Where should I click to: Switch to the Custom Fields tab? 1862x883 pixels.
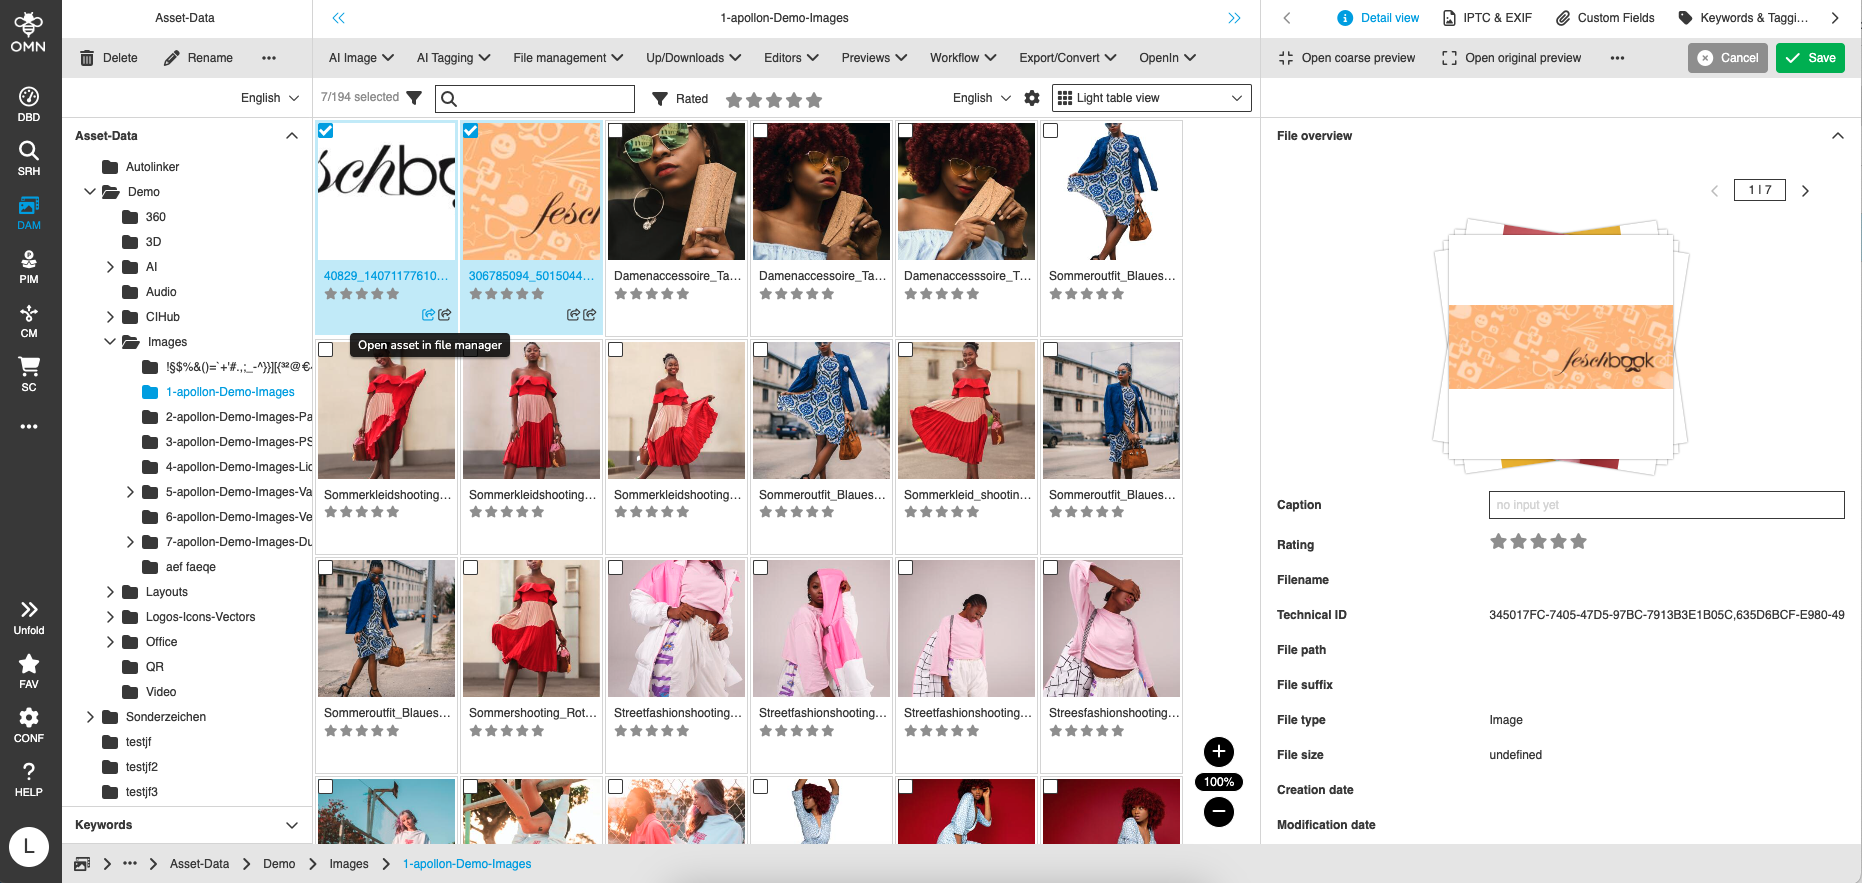coord(1605,18)
